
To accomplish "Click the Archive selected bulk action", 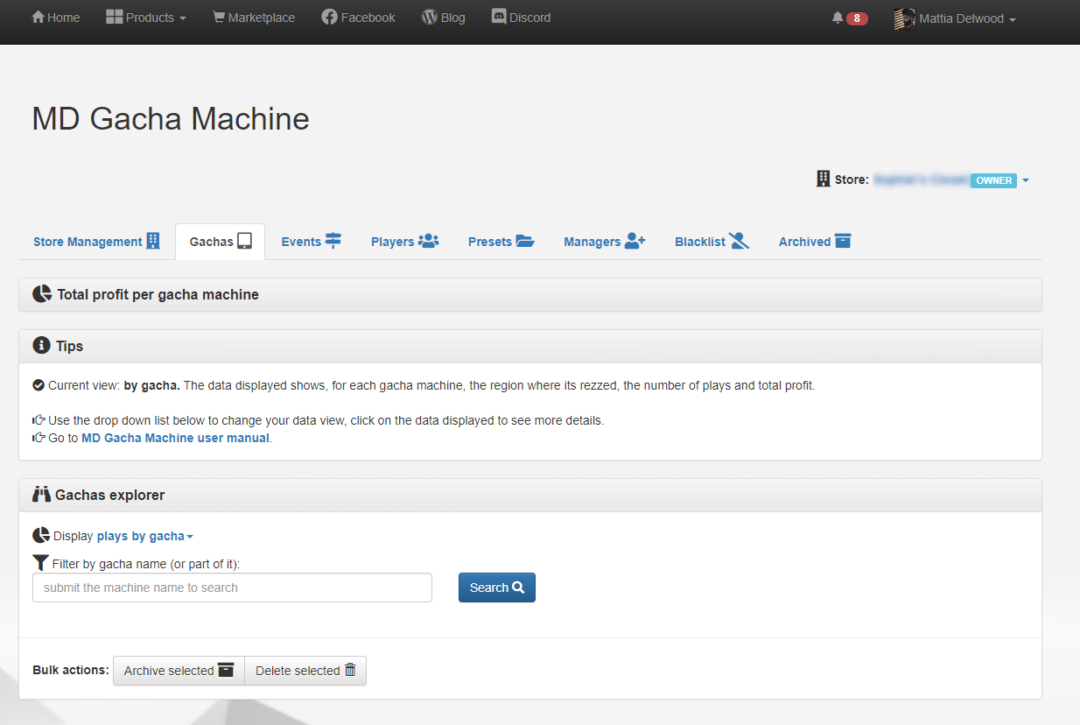I will click(x=178, y=670).
